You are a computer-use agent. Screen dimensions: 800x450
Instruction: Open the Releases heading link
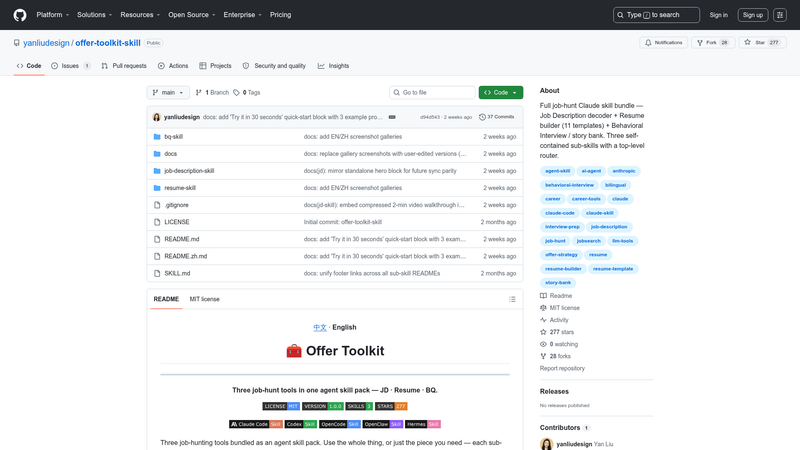click(x=554, y=391)
